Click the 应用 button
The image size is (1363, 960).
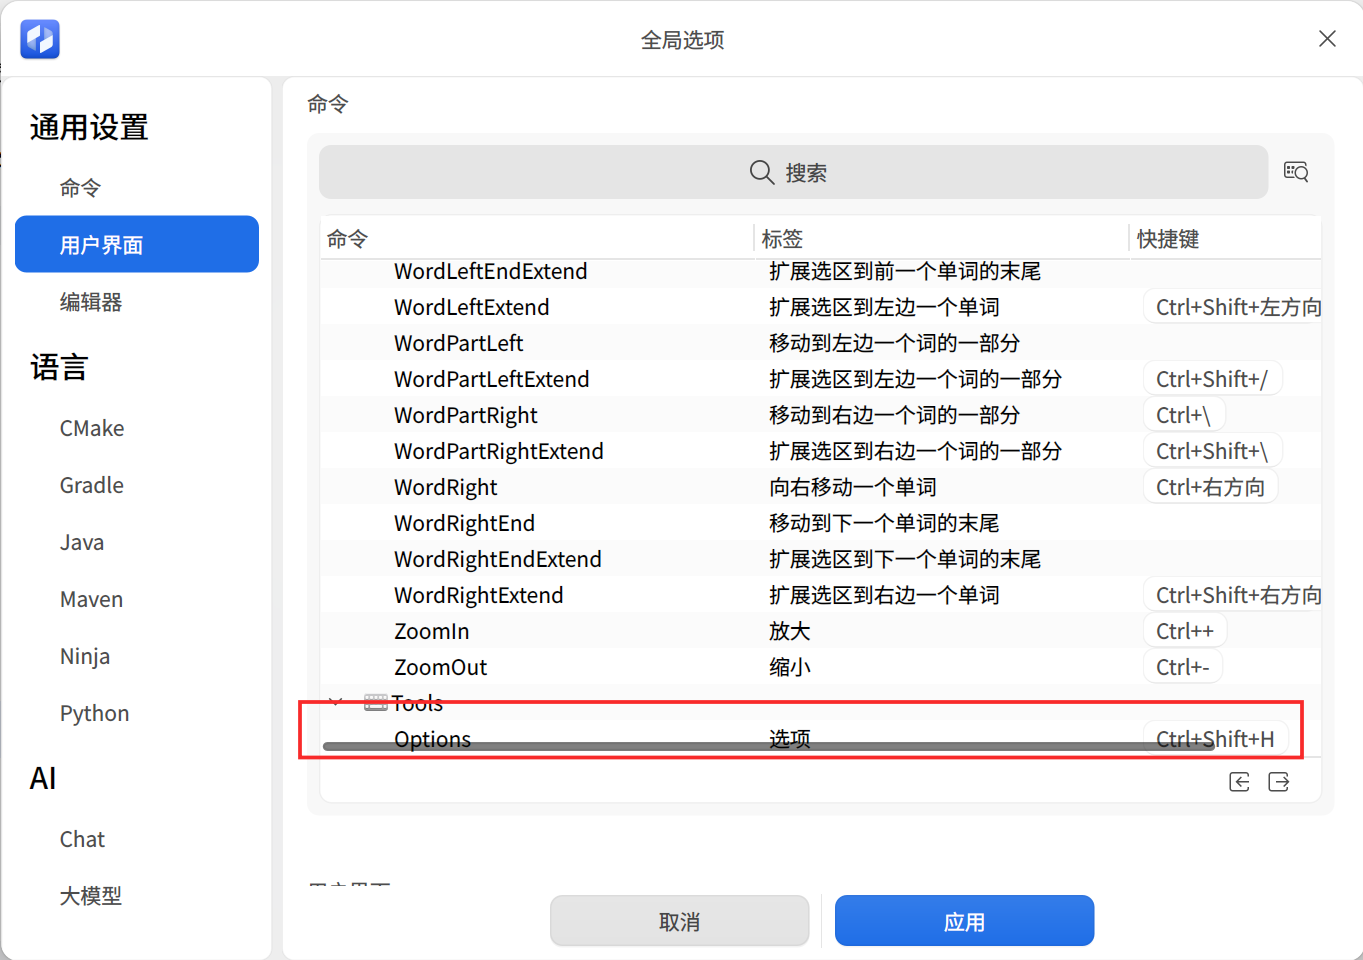pyautogui.click(x=964, y=921)
